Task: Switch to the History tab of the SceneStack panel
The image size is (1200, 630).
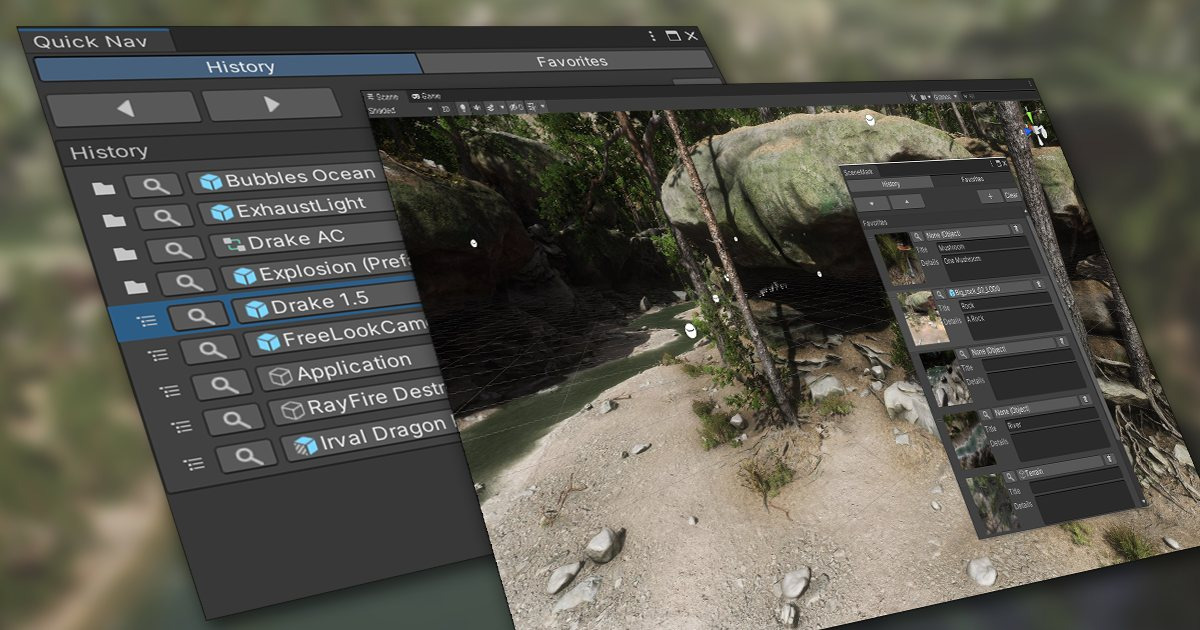Action: click(x=890, y=183)
